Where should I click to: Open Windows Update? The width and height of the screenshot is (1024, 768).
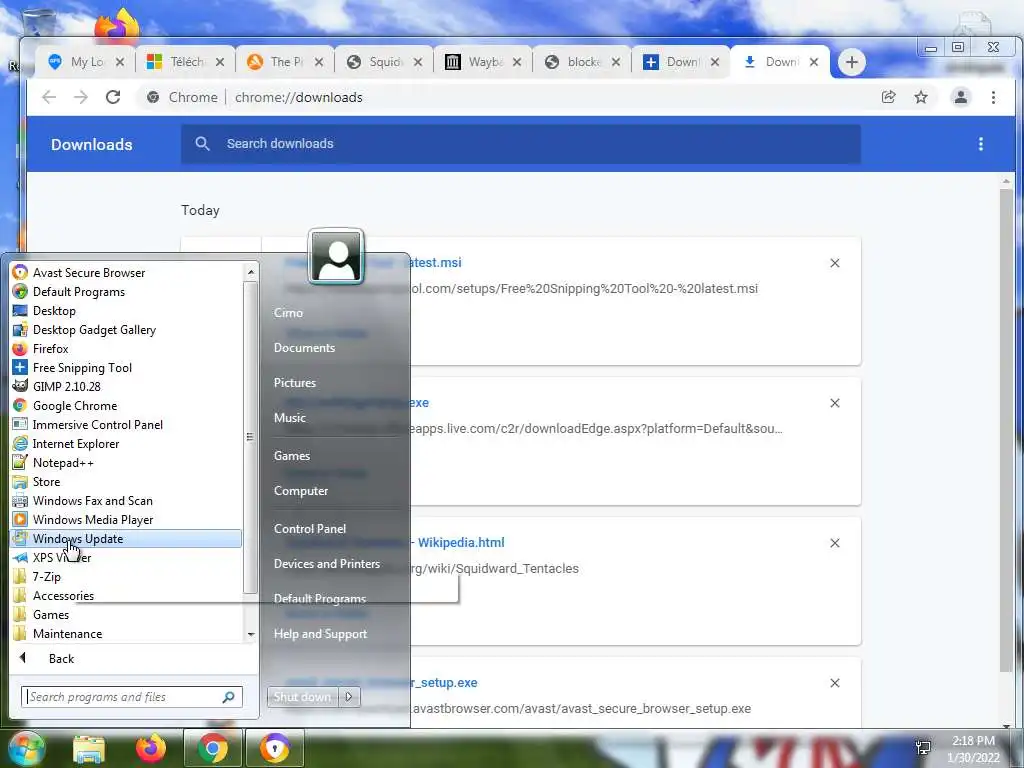click(x=127, y=539)
